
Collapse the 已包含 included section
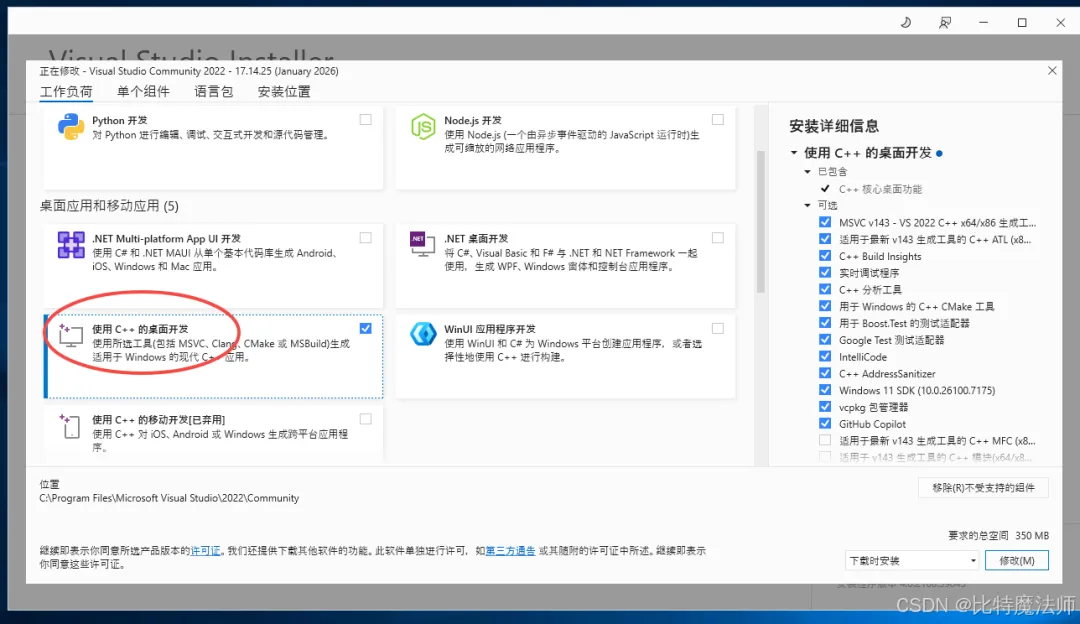point(807,171)
